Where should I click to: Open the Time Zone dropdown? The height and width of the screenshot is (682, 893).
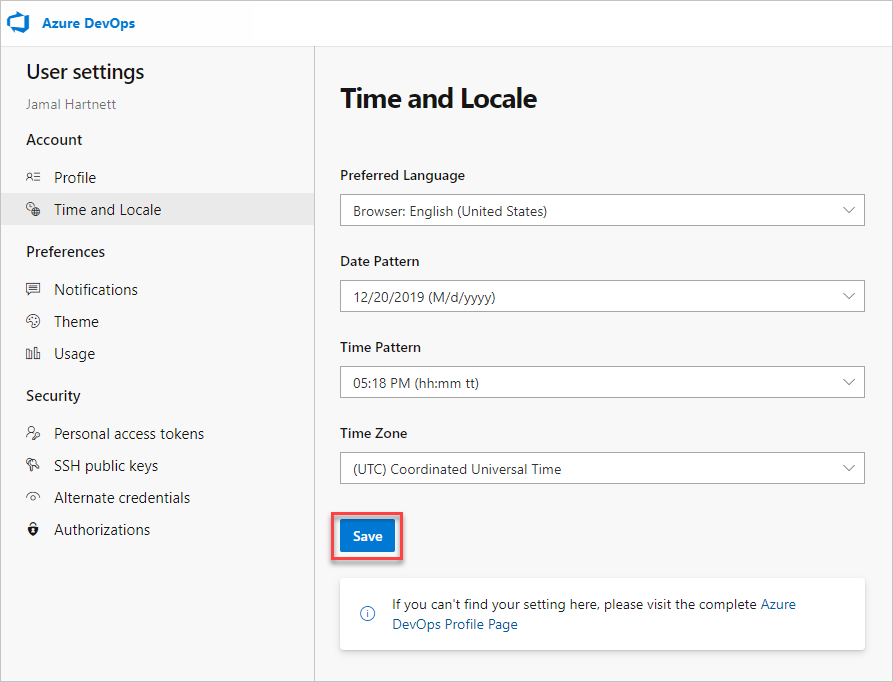(x=602, y=468)
